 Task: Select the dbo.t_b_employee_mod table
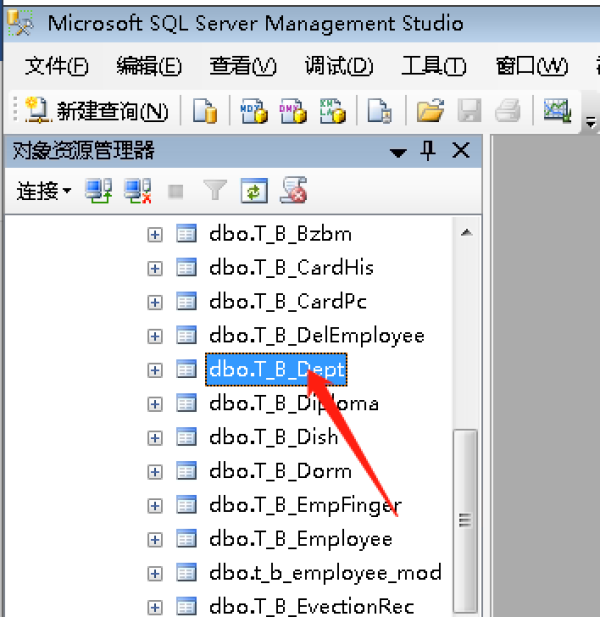pos(325,573)
